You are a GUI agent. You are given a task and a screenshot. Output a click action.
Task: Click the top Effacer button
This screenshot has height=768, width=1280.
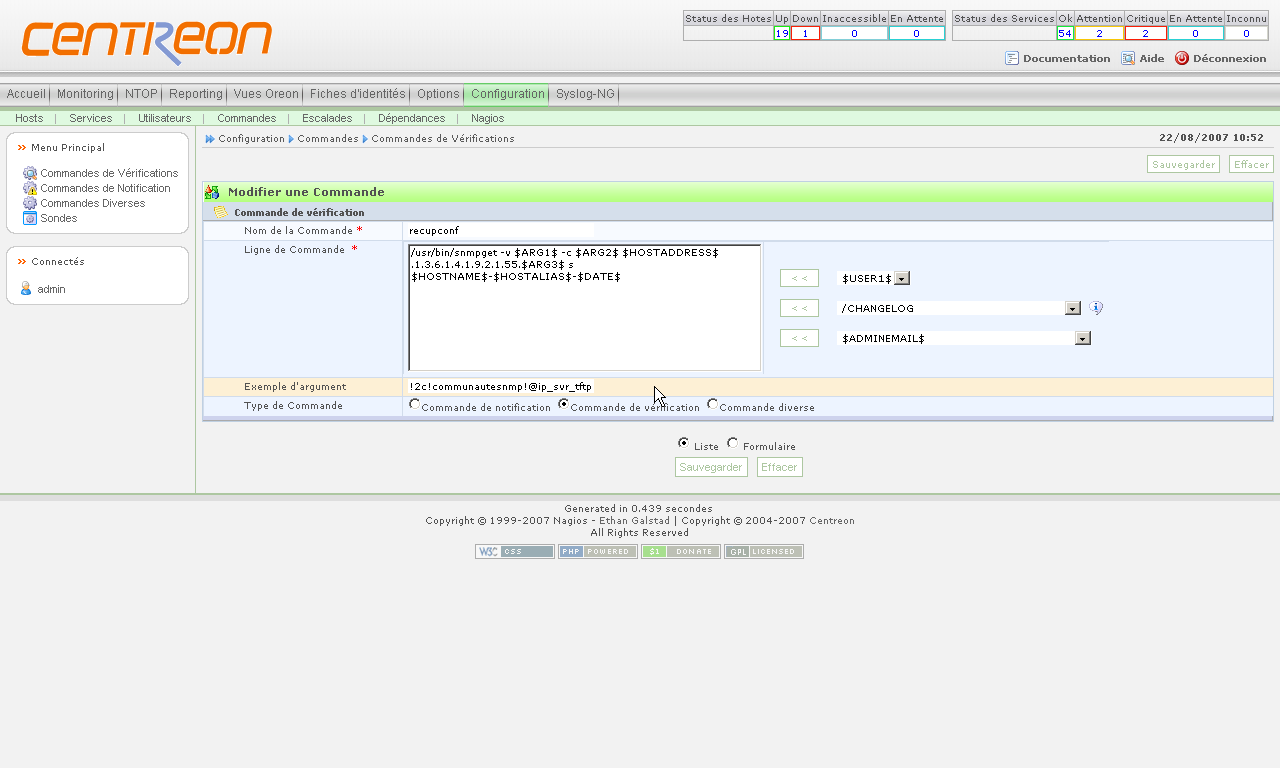(x=1251, y=164)
